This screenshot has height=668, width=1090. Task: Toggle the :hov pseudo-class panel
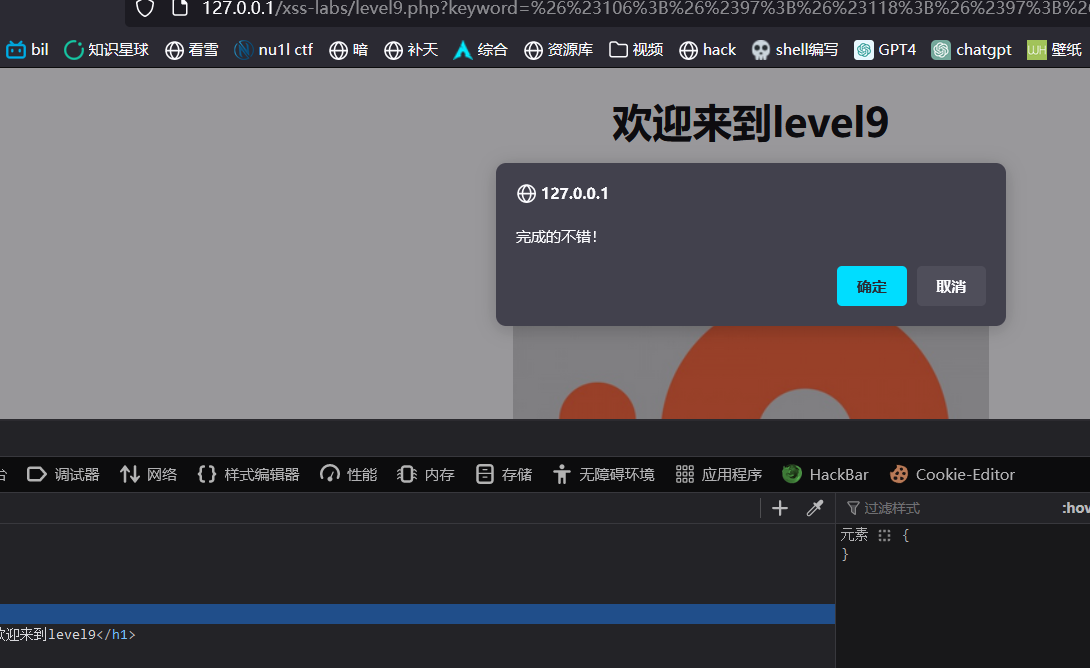tap(1075, 508)
